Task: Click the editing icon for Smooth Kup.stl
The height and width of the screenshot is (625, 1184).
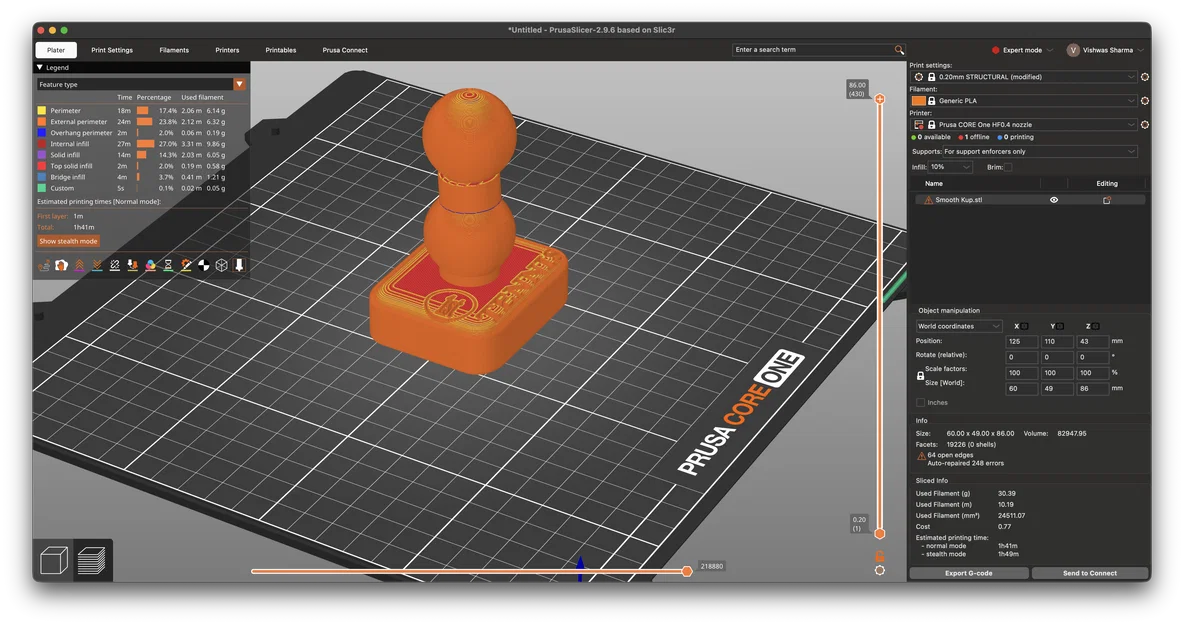Action: 1106,200
